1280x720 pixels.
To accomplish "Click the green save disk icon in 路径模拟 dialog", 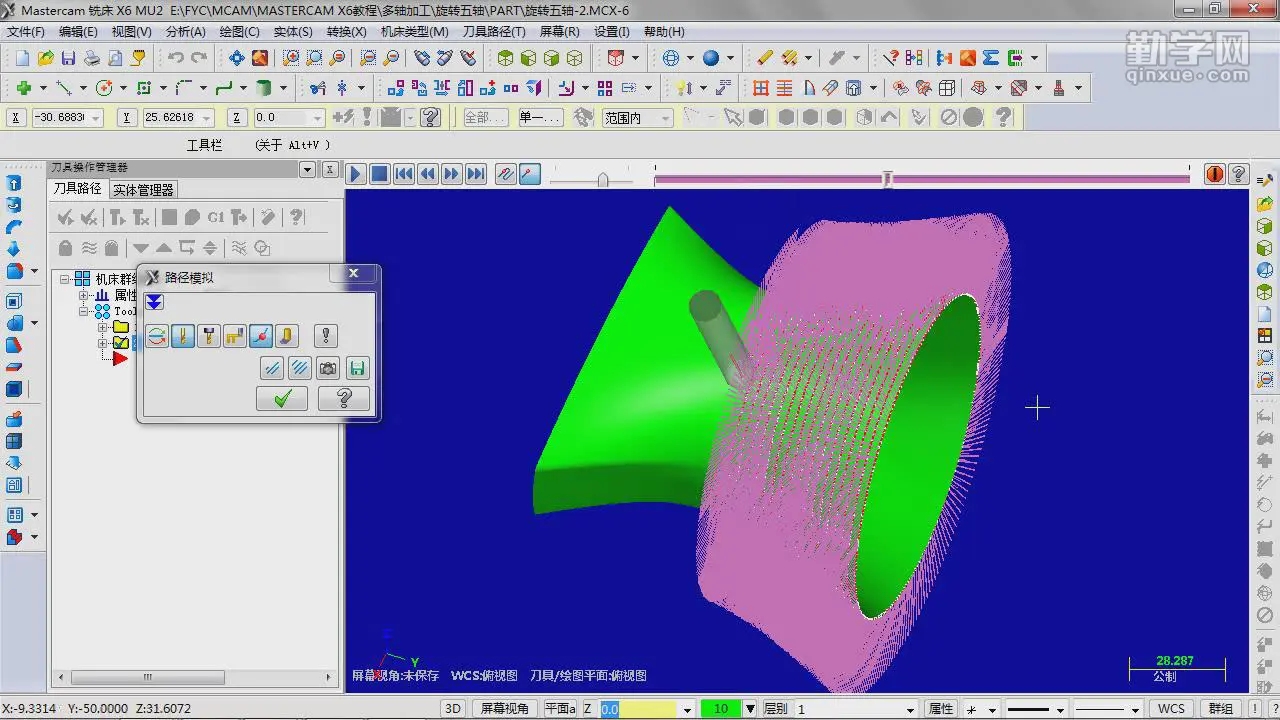I will point(357,369).
